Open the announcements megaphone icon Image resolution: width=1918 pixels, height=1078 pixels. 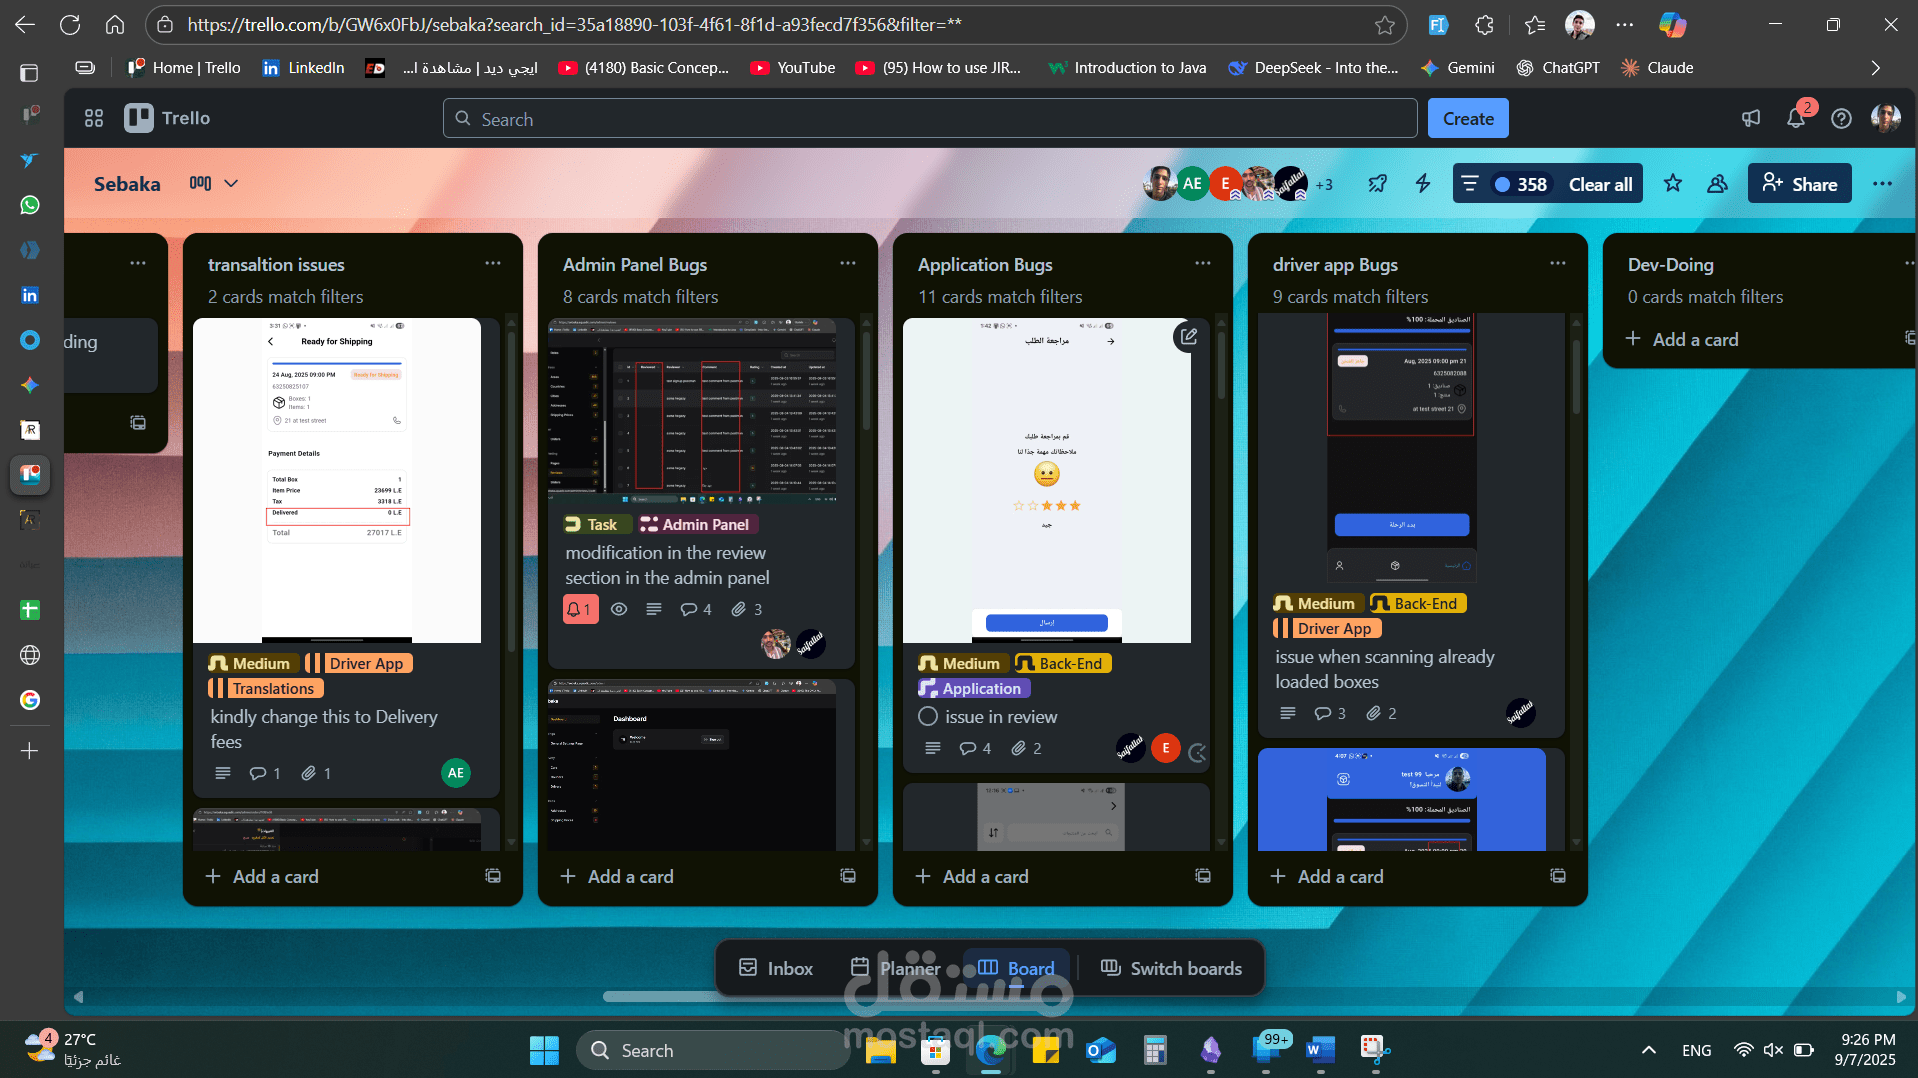point(1751,118)
